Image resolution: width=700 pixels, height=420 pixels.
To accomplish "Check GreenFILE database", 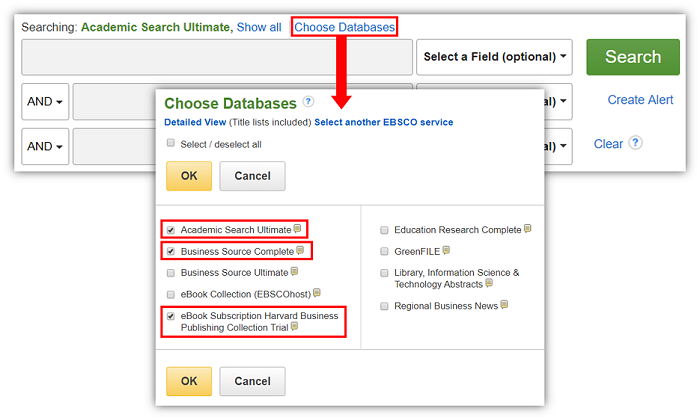I will point(384,251).
